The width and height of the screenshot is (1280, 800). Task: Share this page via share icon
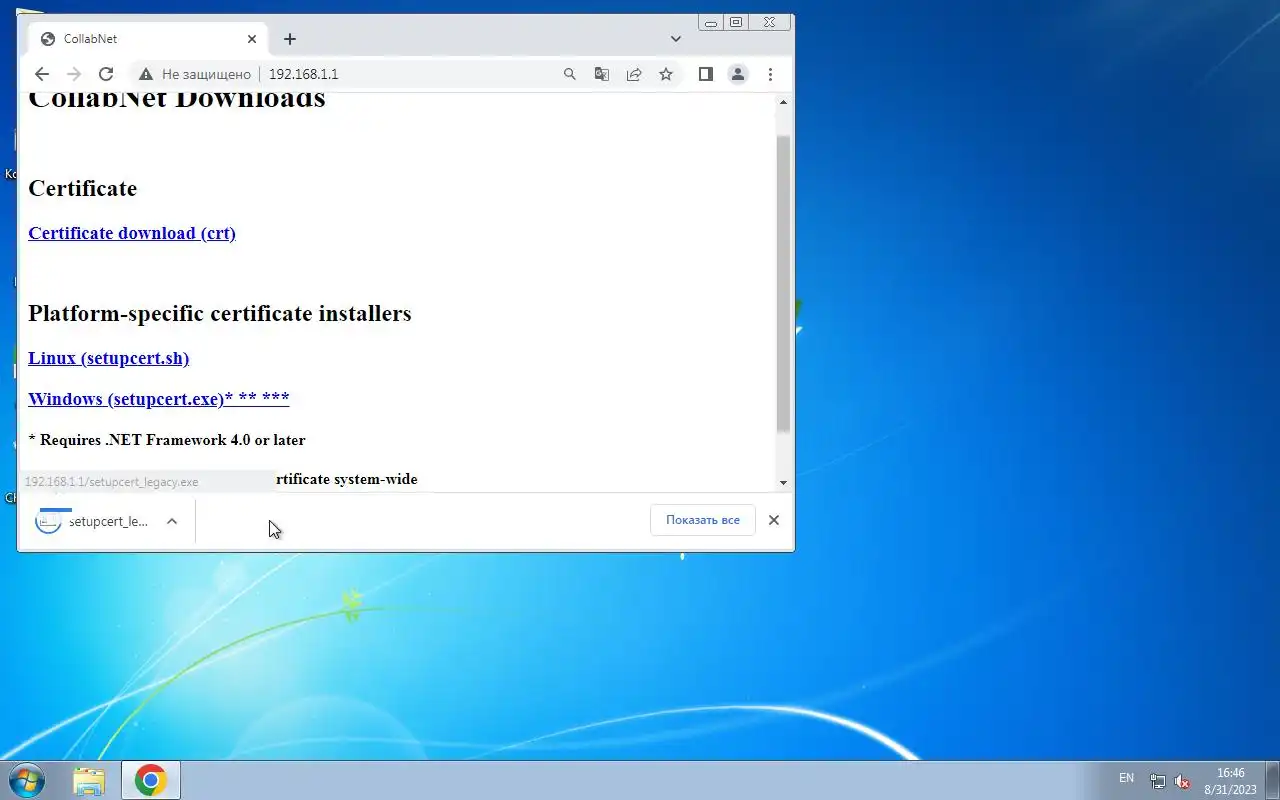click(x=634, y=74)
